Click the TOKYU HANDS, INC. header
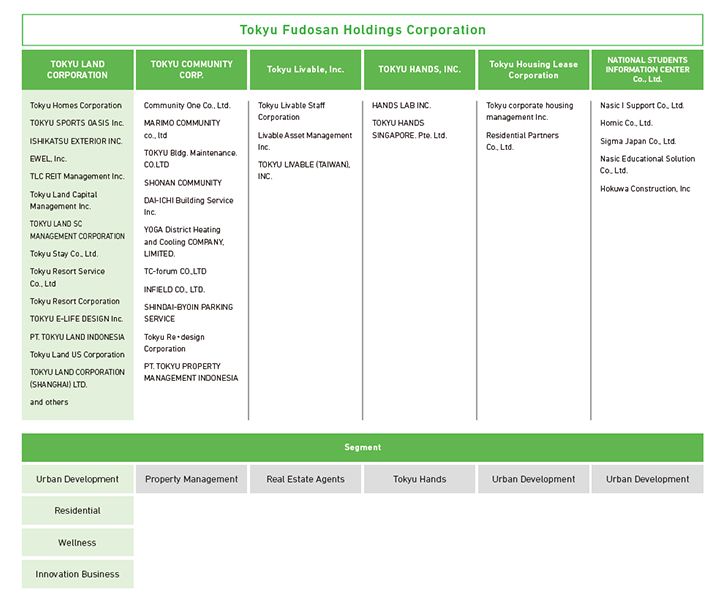Viewport: 725px width, 600px height. click(x=419, y=70)
